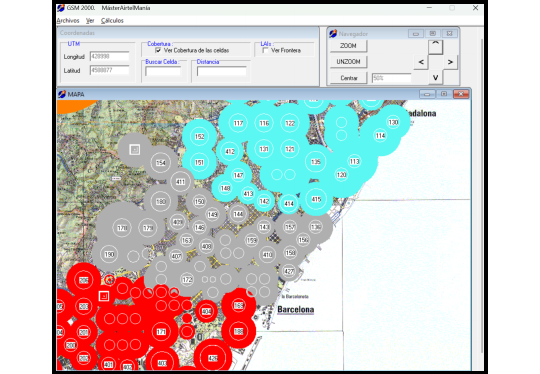Click cell 190 grey marker
The image size is (540, 374).
pyautogui.click(x=109, y=254)
